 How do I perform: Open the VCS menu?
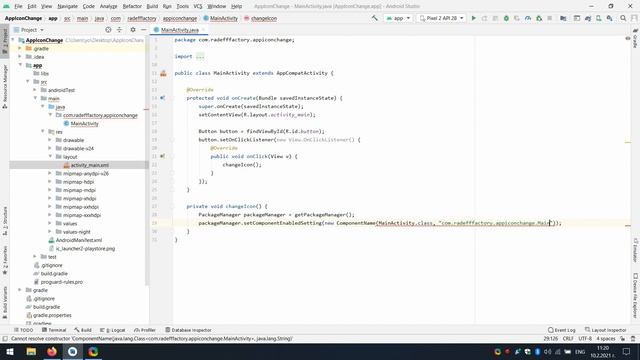[x=198, y=6]
